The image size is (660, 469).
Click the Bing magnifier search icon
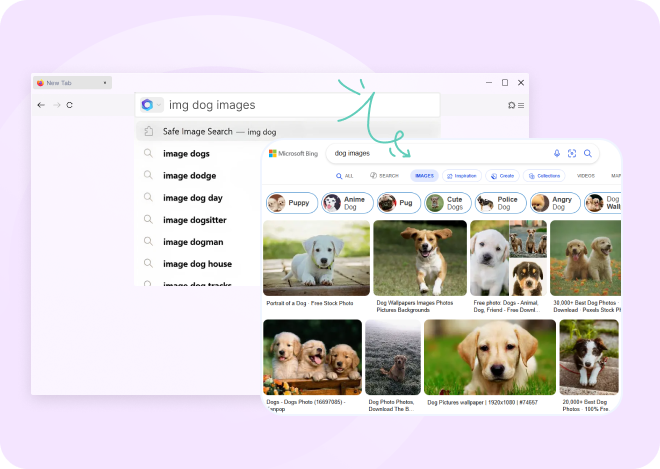tap(588, 153)
